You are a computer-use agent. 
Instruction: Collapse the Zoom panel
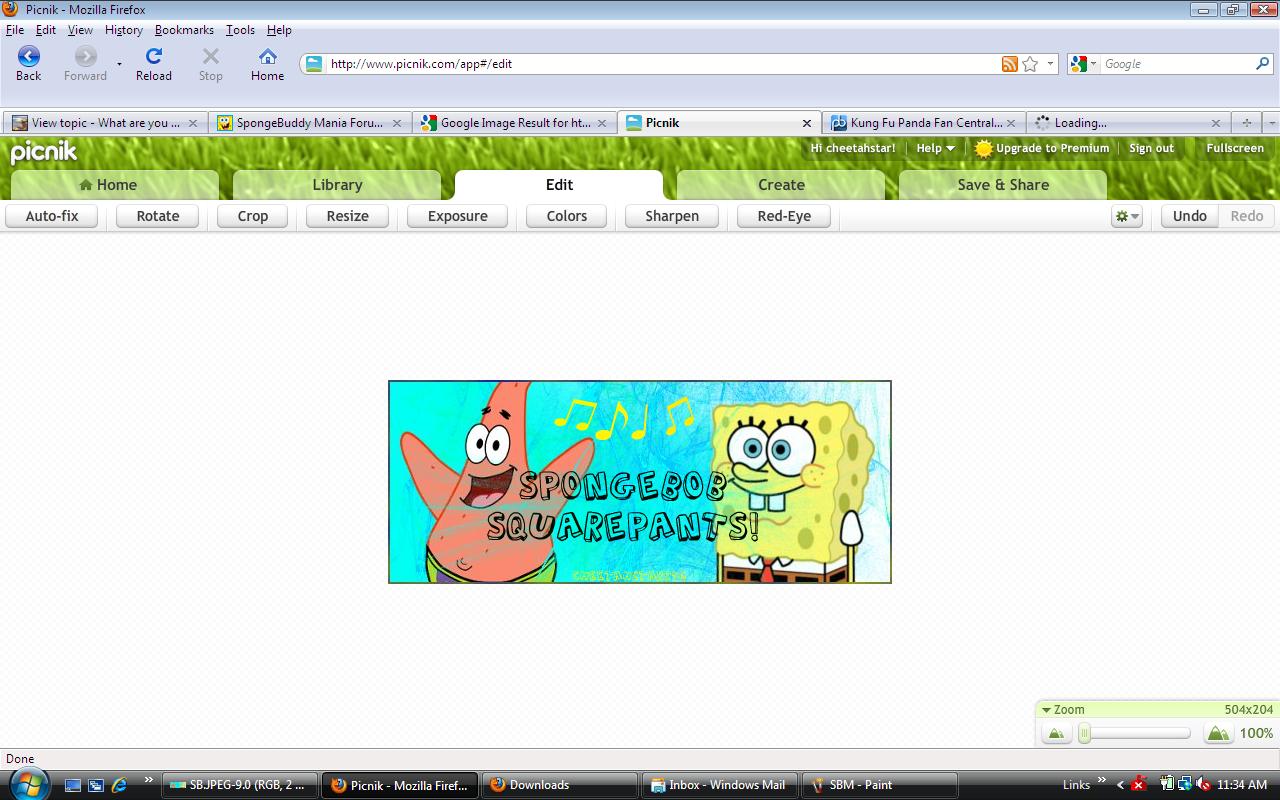[x=1047, y=710]
